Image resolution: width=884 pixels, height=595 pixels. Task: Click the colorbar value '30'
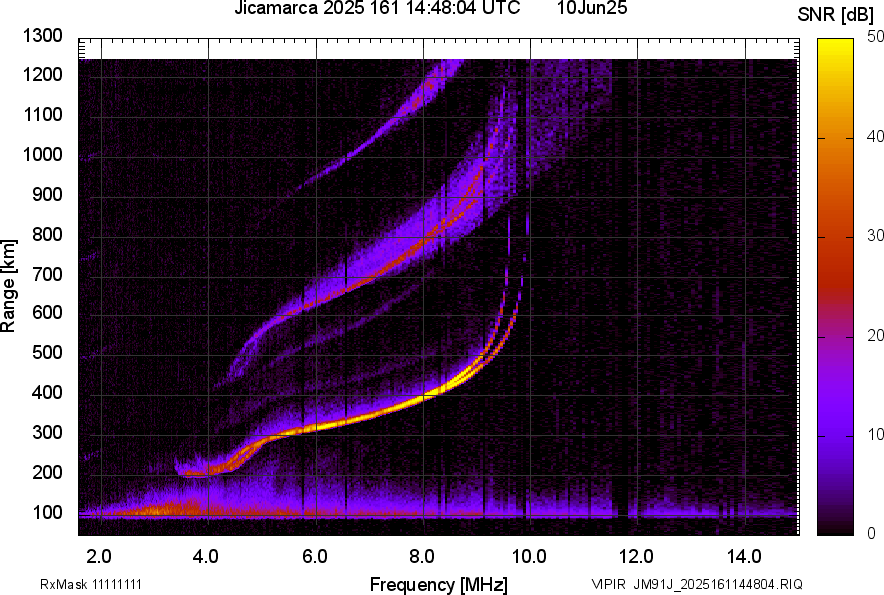[x=876, y=235]
